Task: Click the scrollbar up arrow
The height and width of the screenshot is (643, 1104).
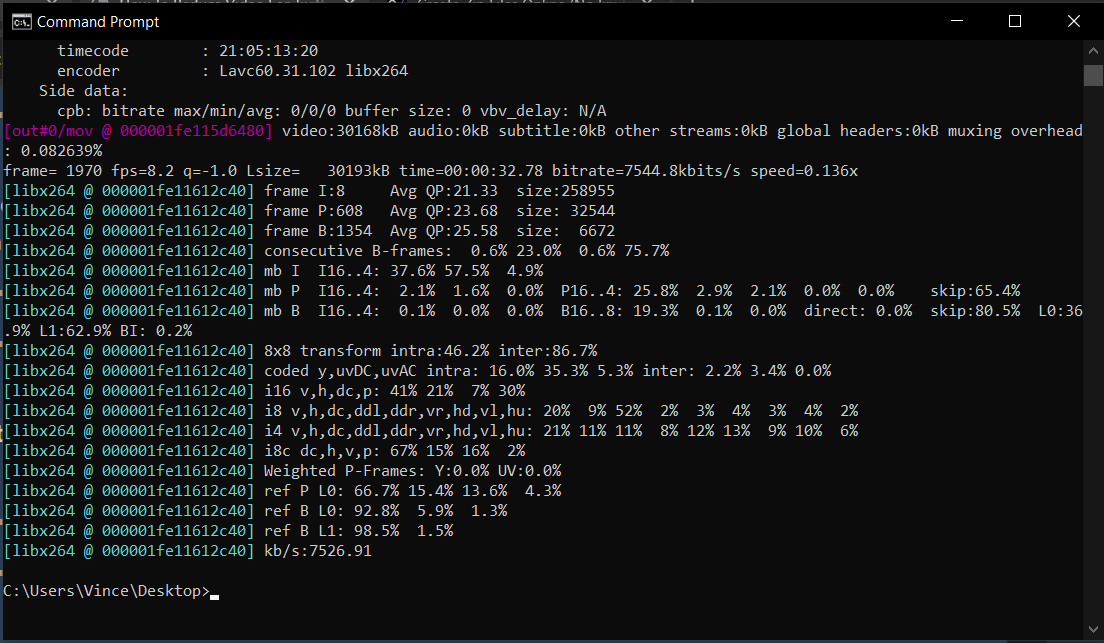Action: pos(1092,49)
